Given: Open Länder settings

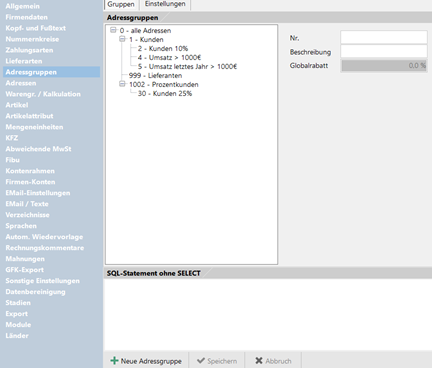Looking at the screenshot, I should click(17, 336).
